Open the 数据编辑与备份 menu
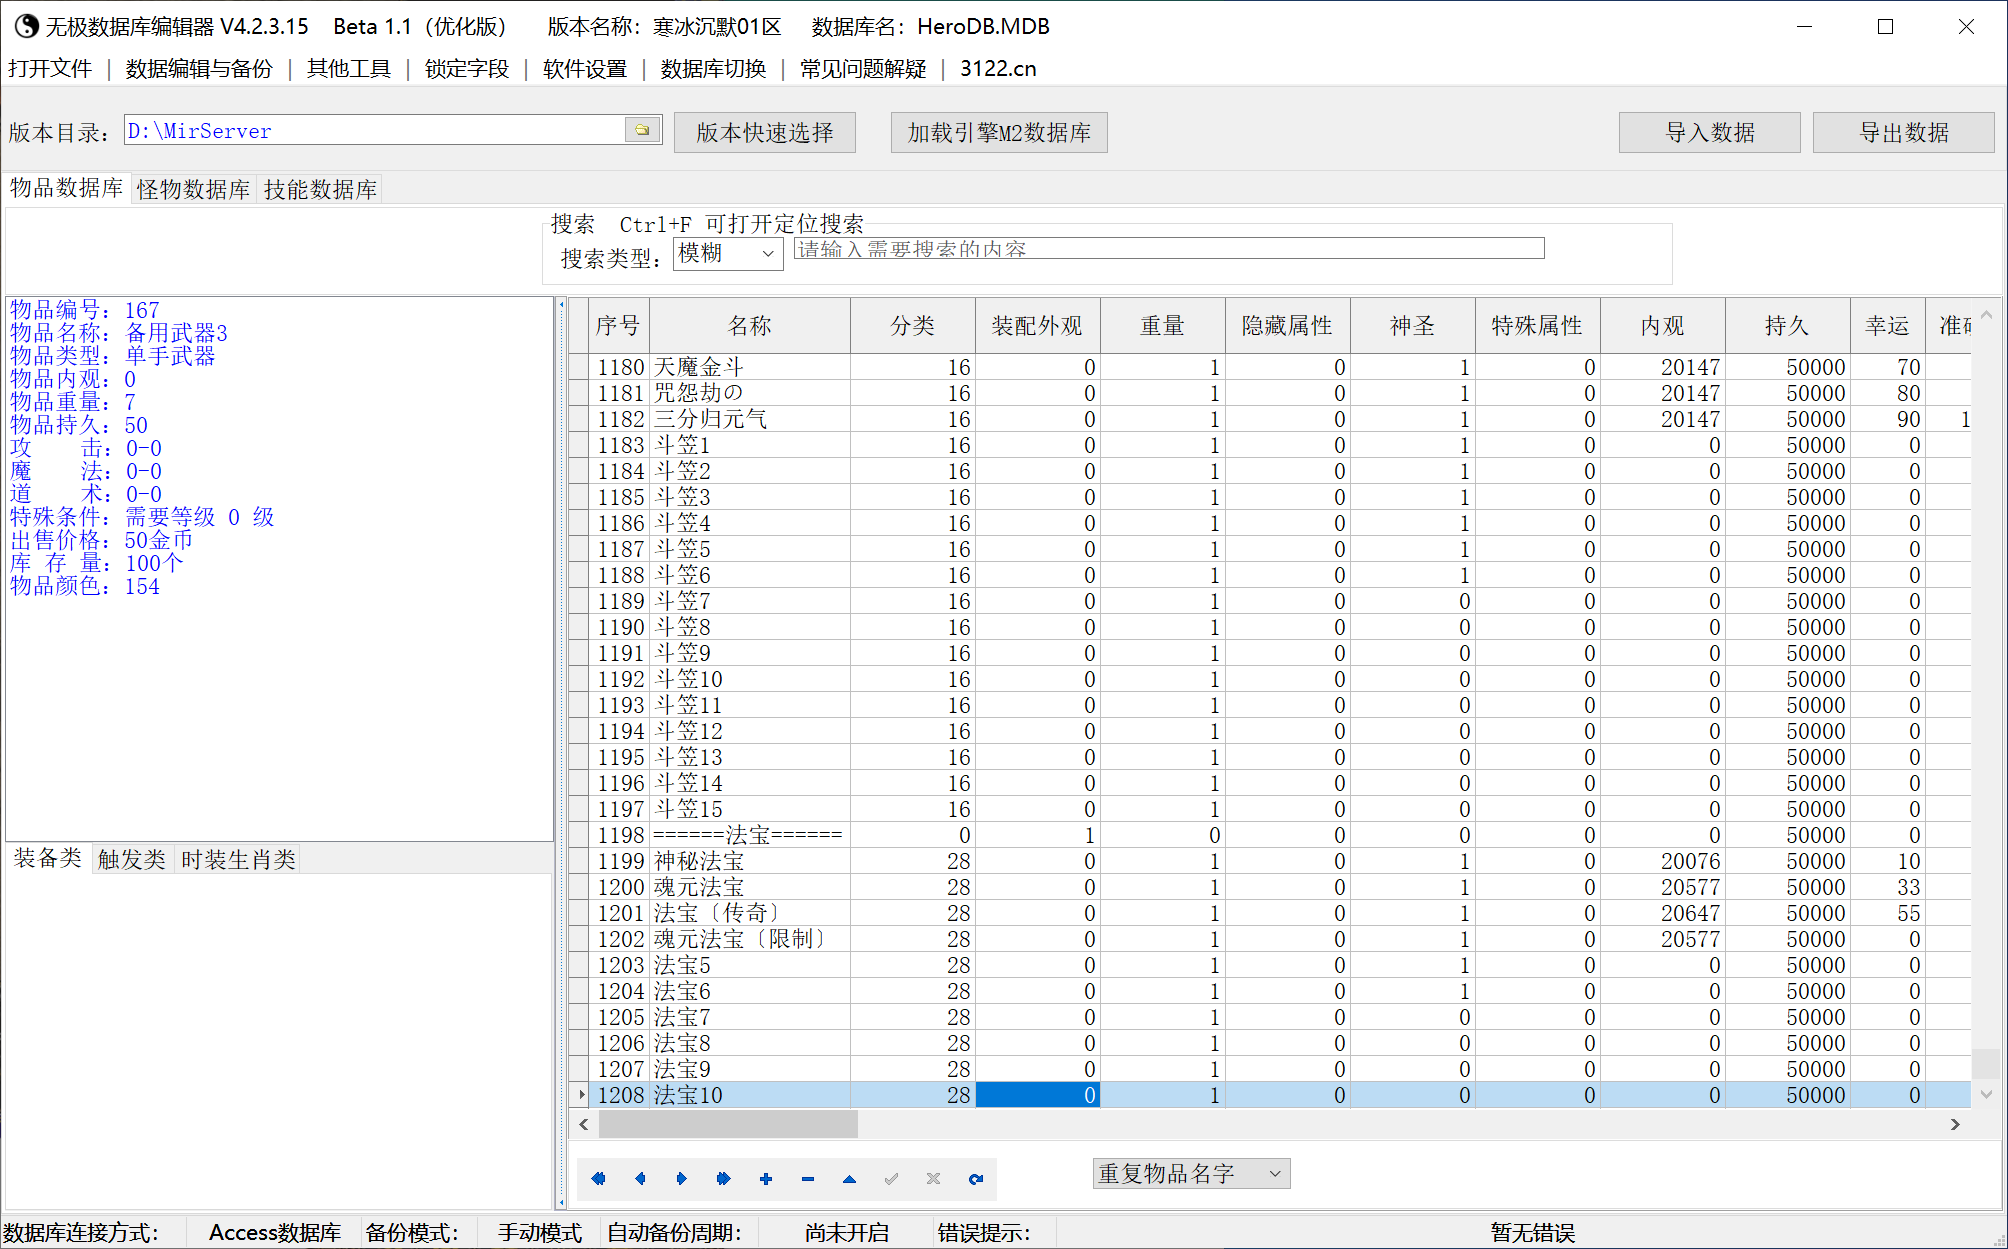 [199, 68]
